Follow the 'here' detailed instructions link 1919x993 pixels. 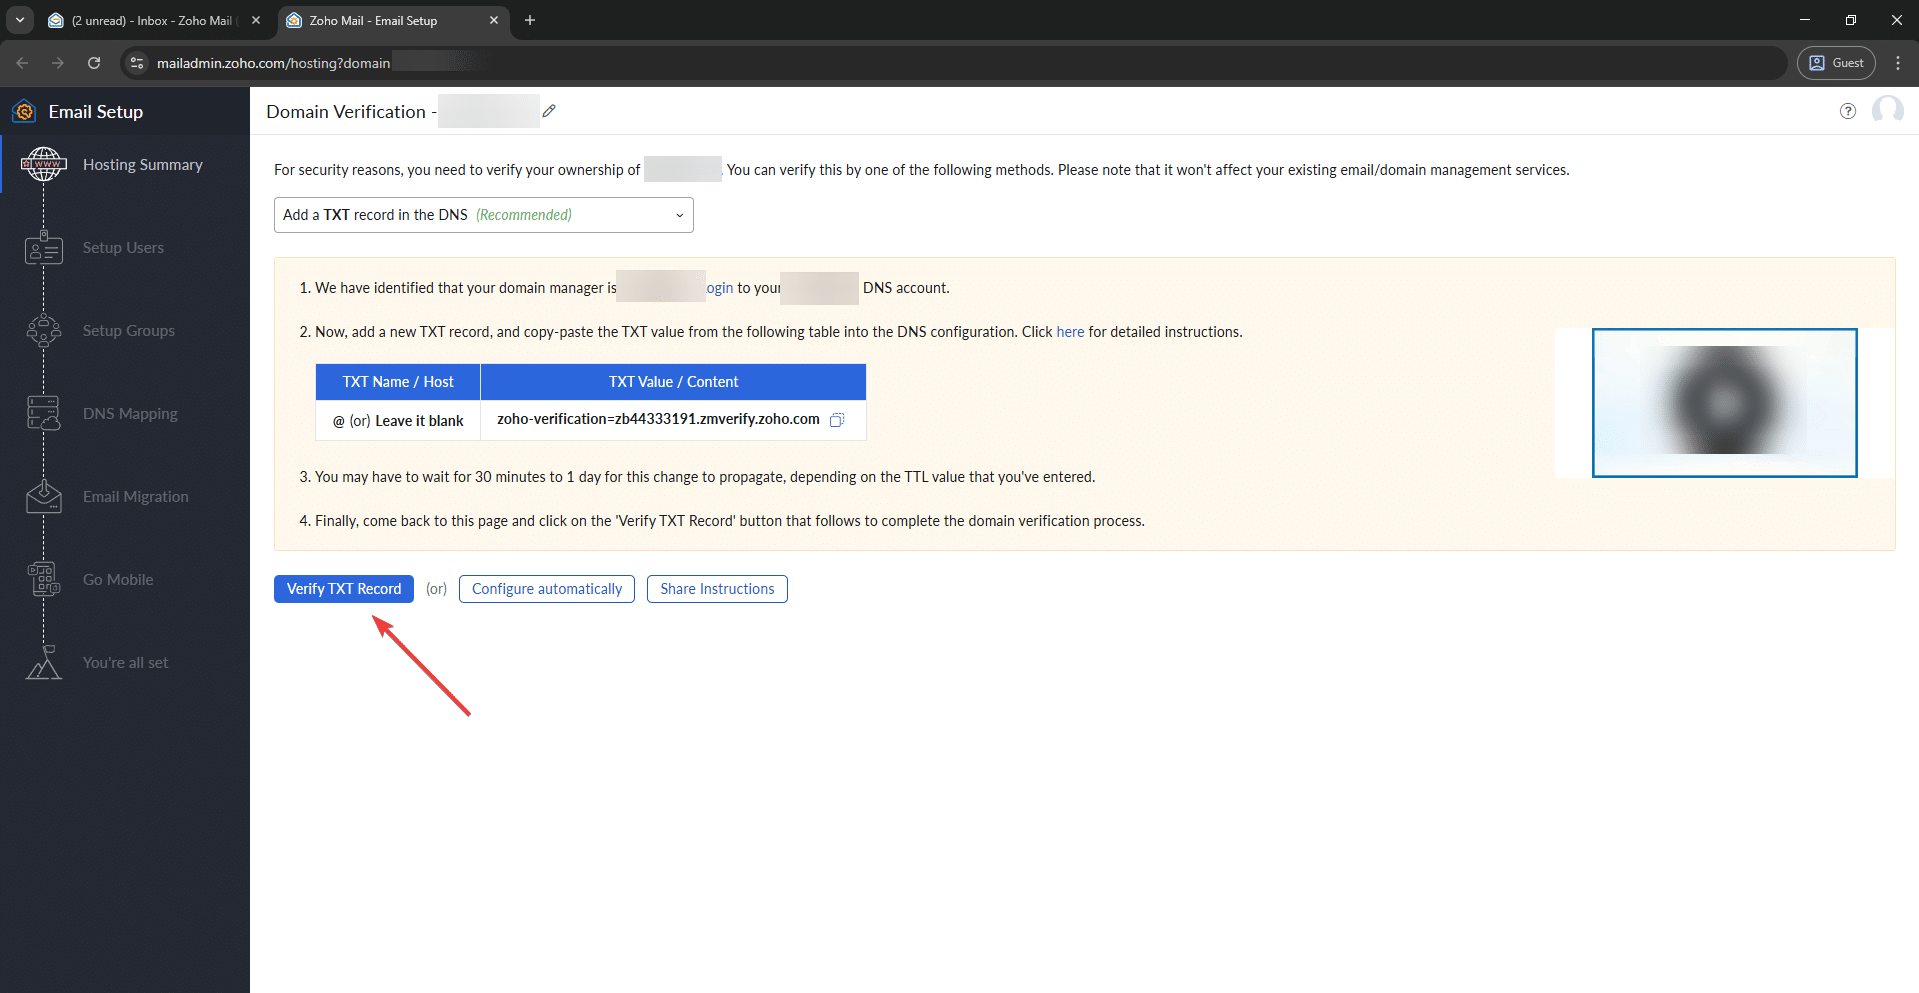[1070, 332]
